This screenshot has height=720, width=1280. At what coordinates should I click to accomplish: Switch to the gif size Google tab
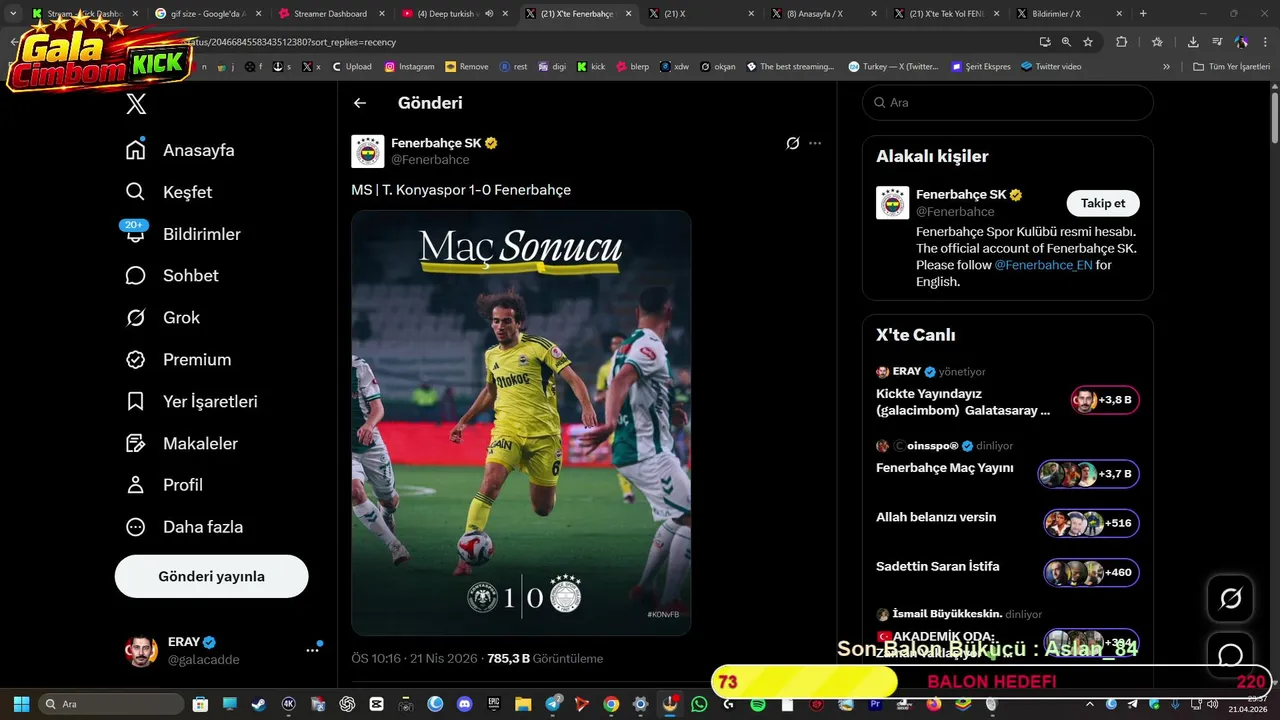coord(207,14)
